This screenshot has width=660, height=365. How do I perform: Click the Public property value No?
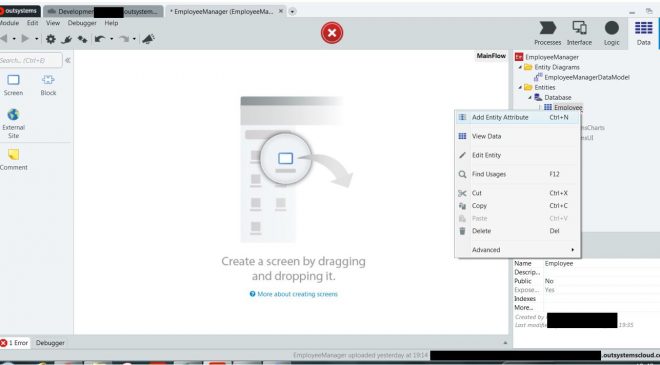tap(549, 281)
